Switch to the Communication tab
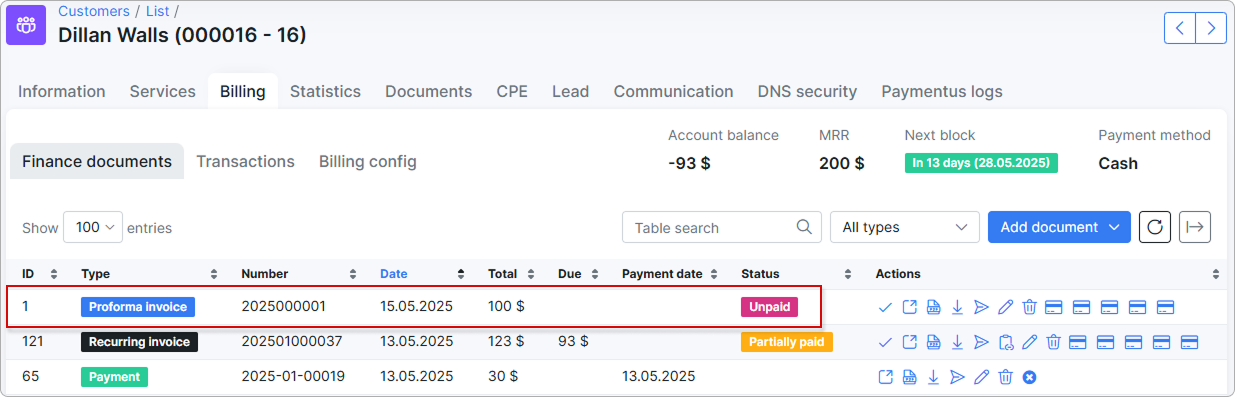Image resolution: width=1235 pixels, height=397 pixels. (x=673, y=91)
